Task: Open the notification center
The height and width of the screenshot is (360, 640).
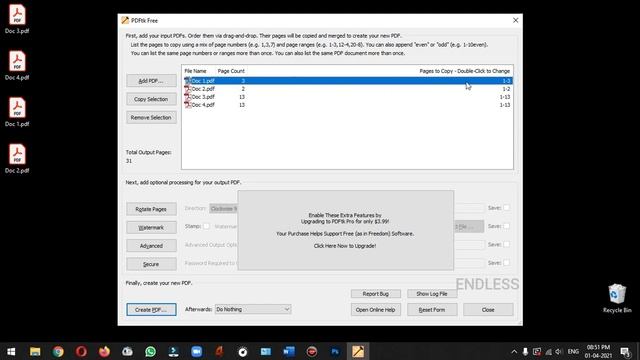Action: click(626, 351)
